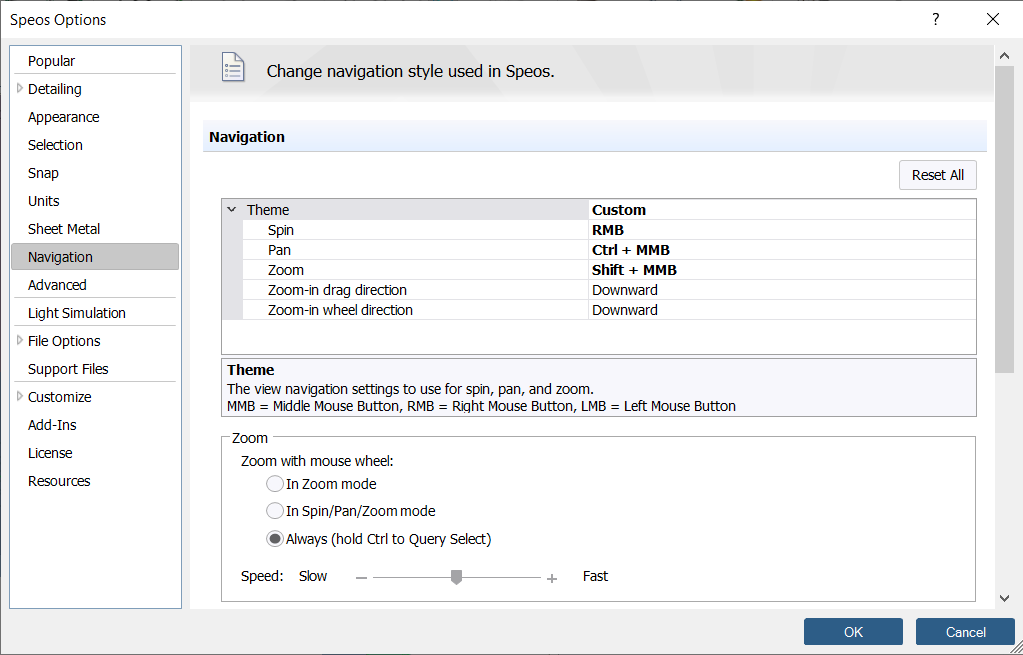Collapse the Theme property group
1023x655 pixels.
232,209
